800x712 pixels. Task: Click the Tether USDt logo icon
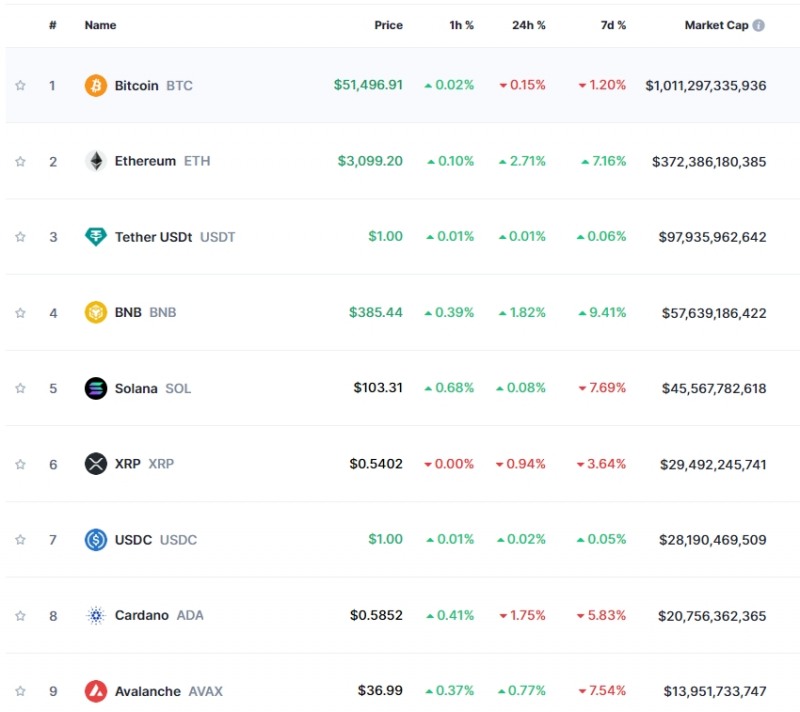95,237
